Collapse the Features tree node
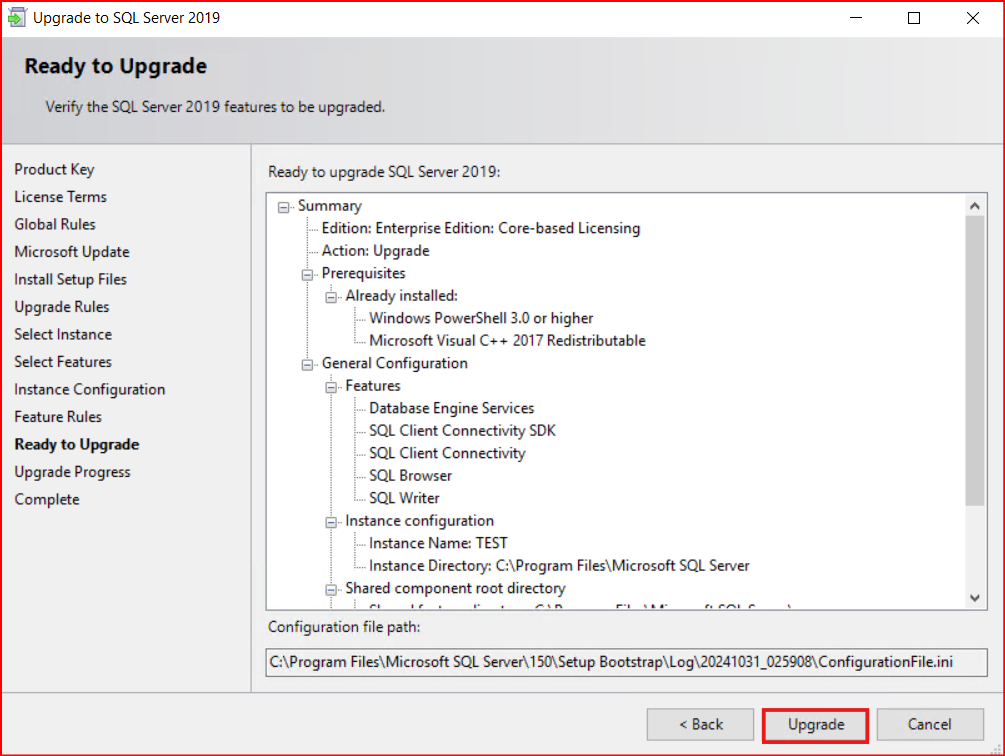This screenshot has width=1005, height=756. (x=332, y=387)
